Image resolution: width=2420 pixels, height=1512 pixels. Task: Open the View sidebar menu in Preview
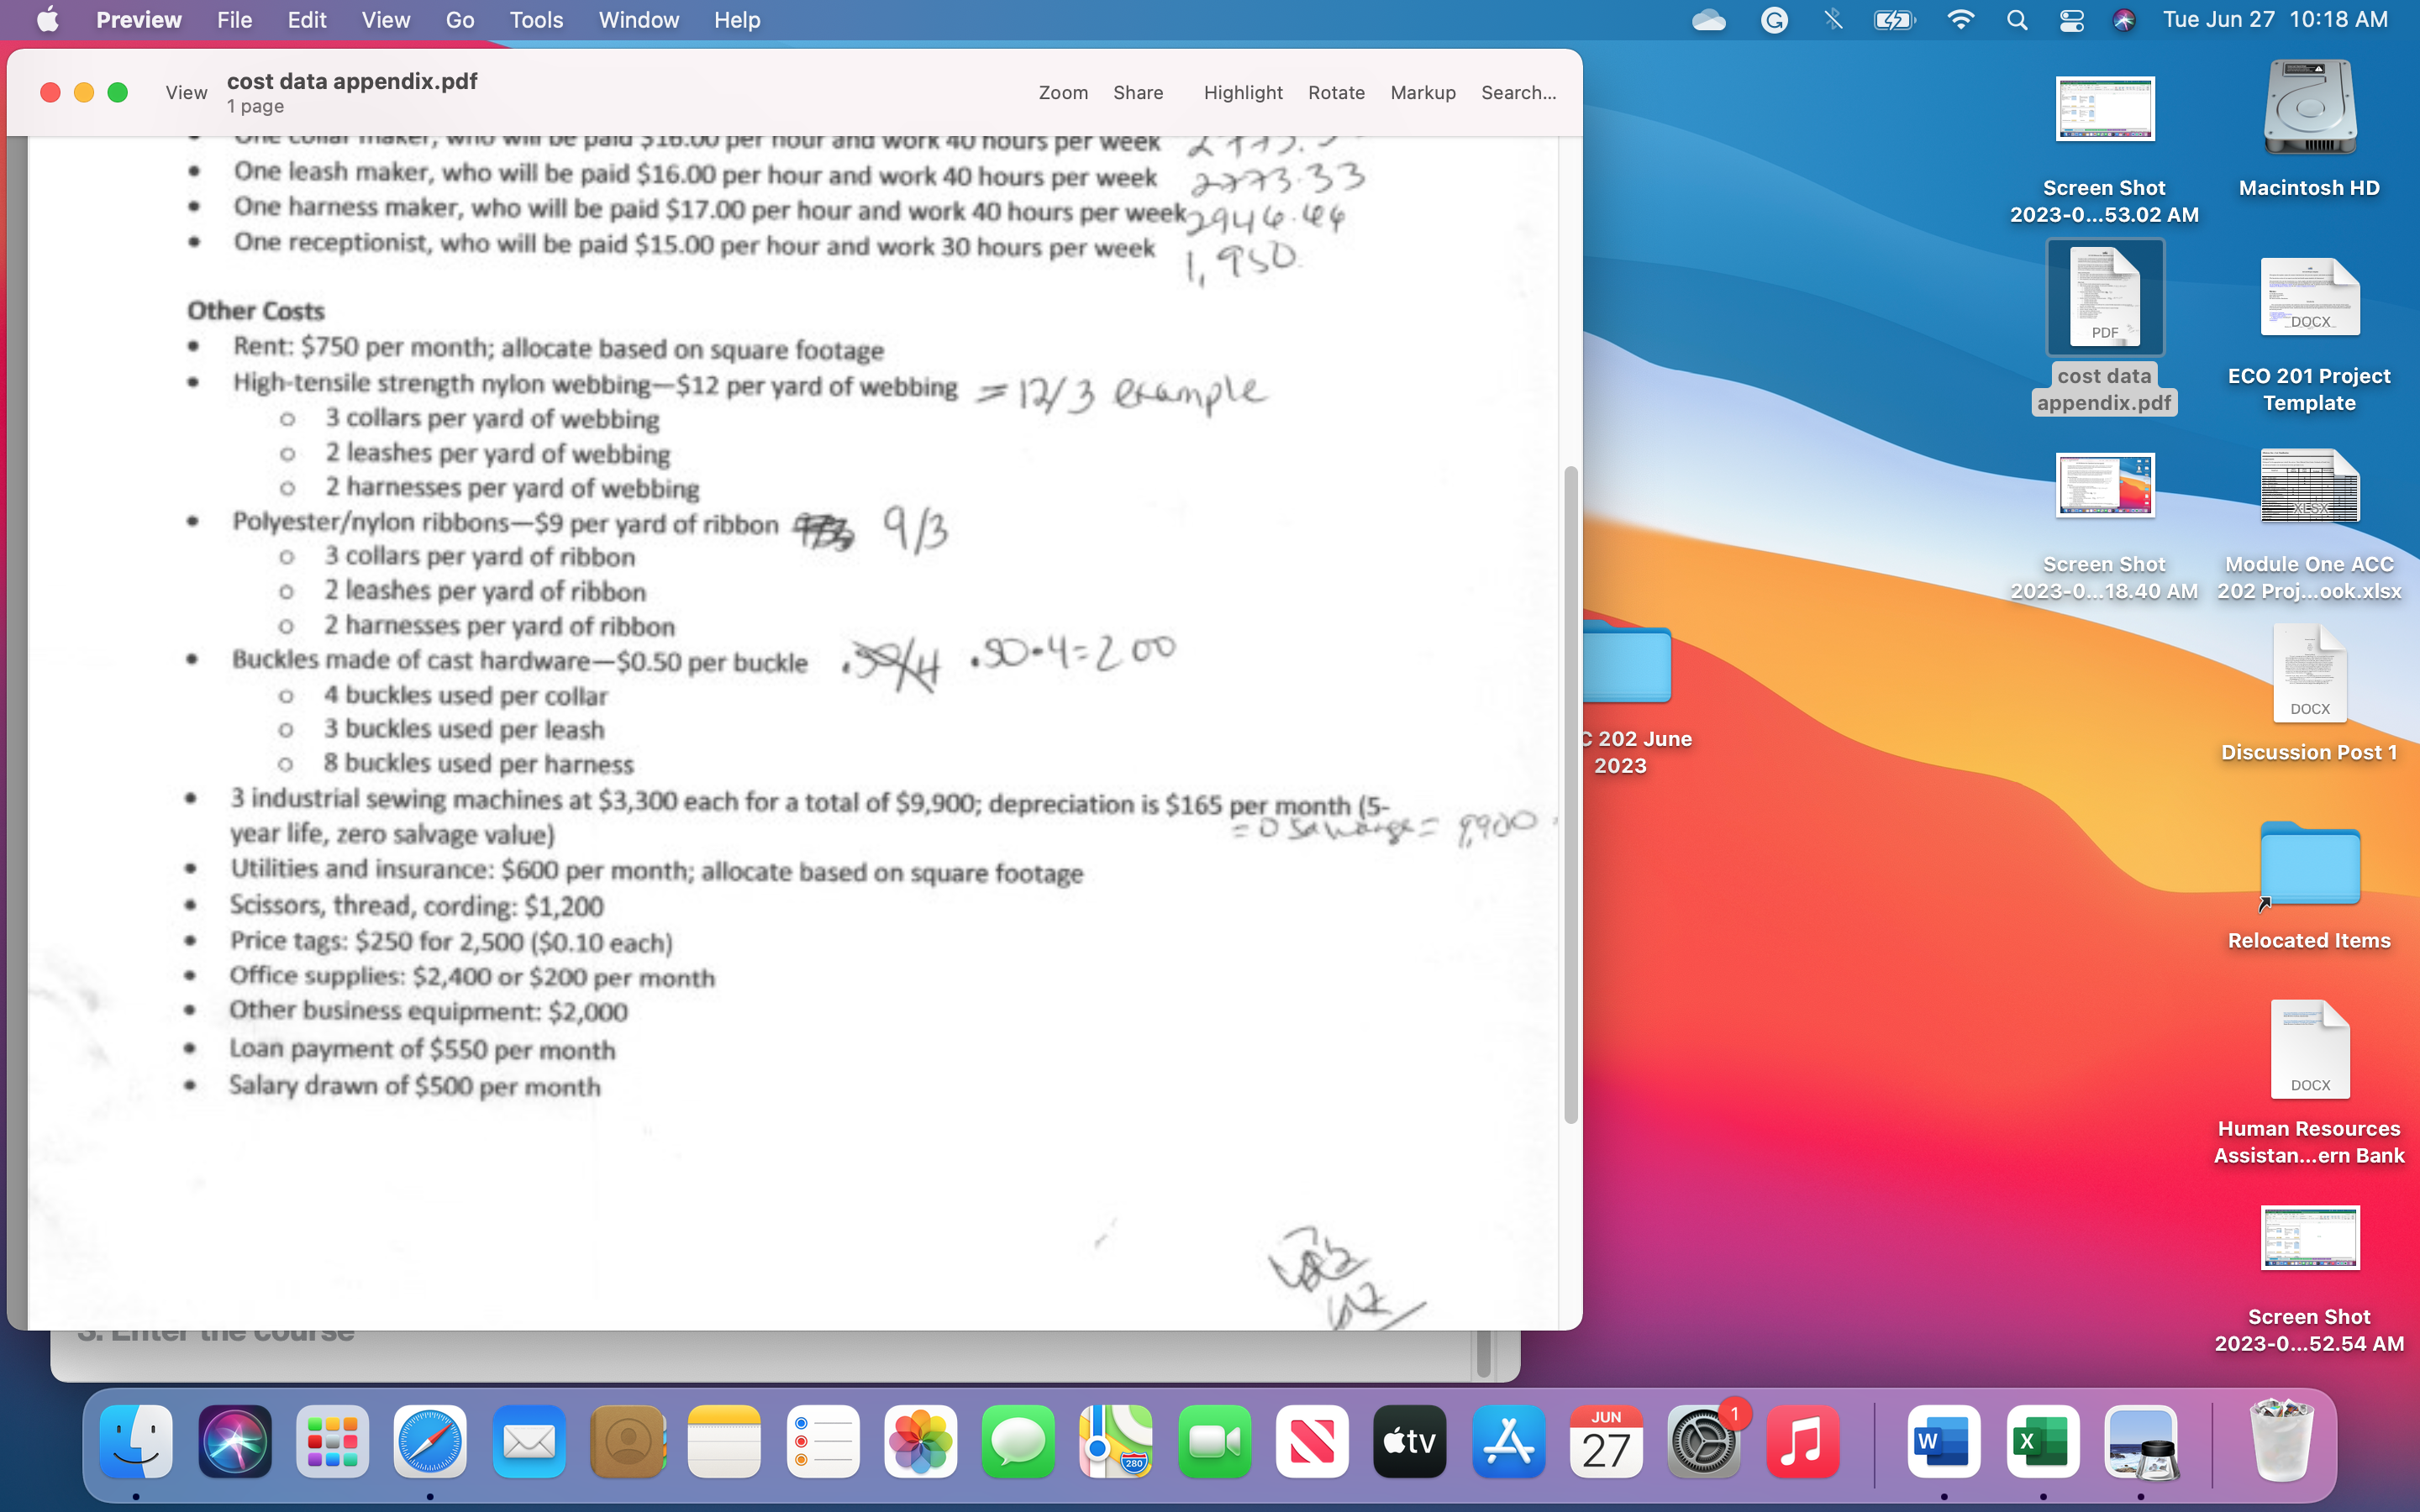point(186,92)
